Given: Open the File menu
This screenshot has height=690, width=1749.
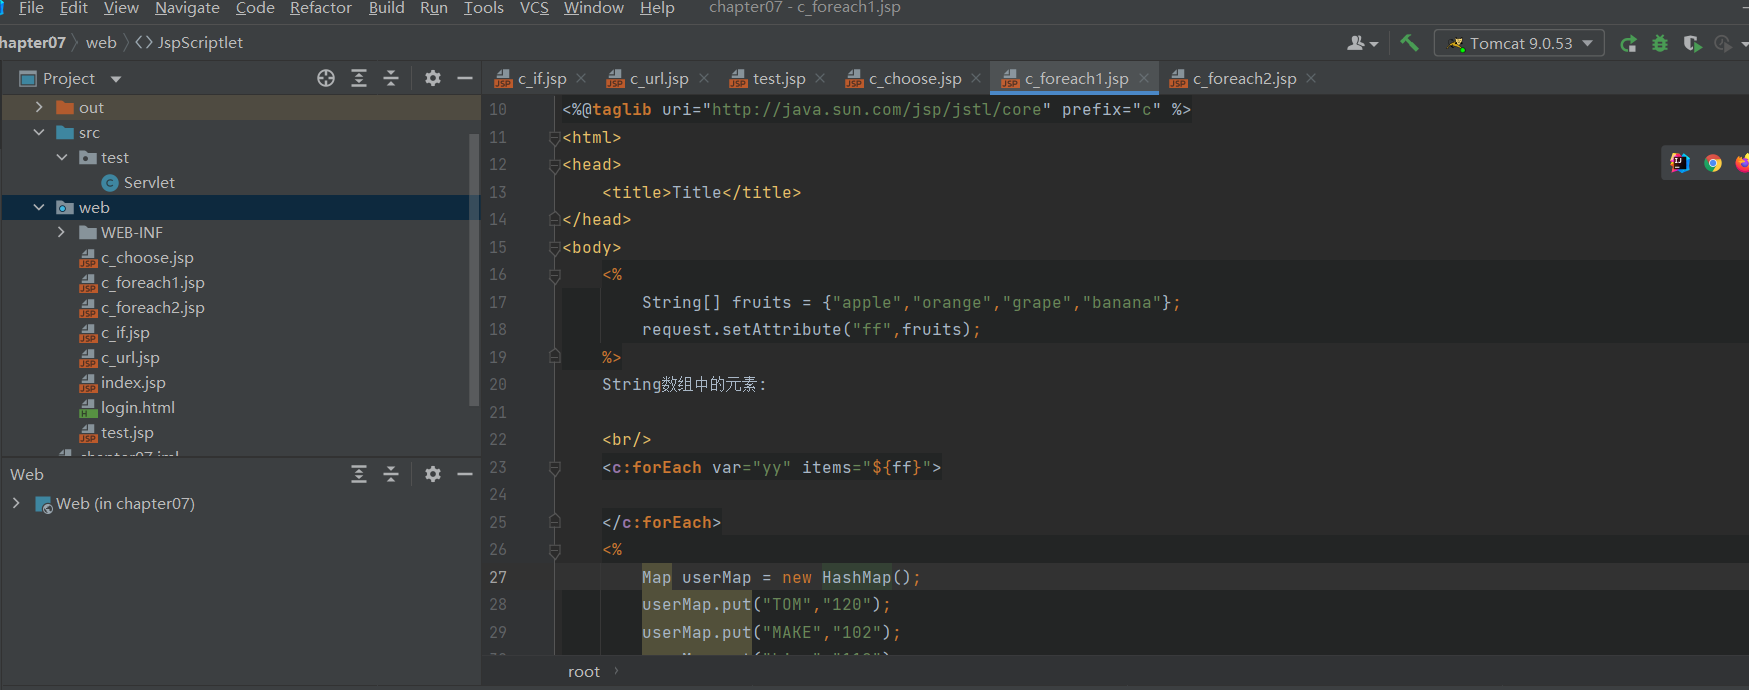Looking at the screenshot, I should 31,8.
